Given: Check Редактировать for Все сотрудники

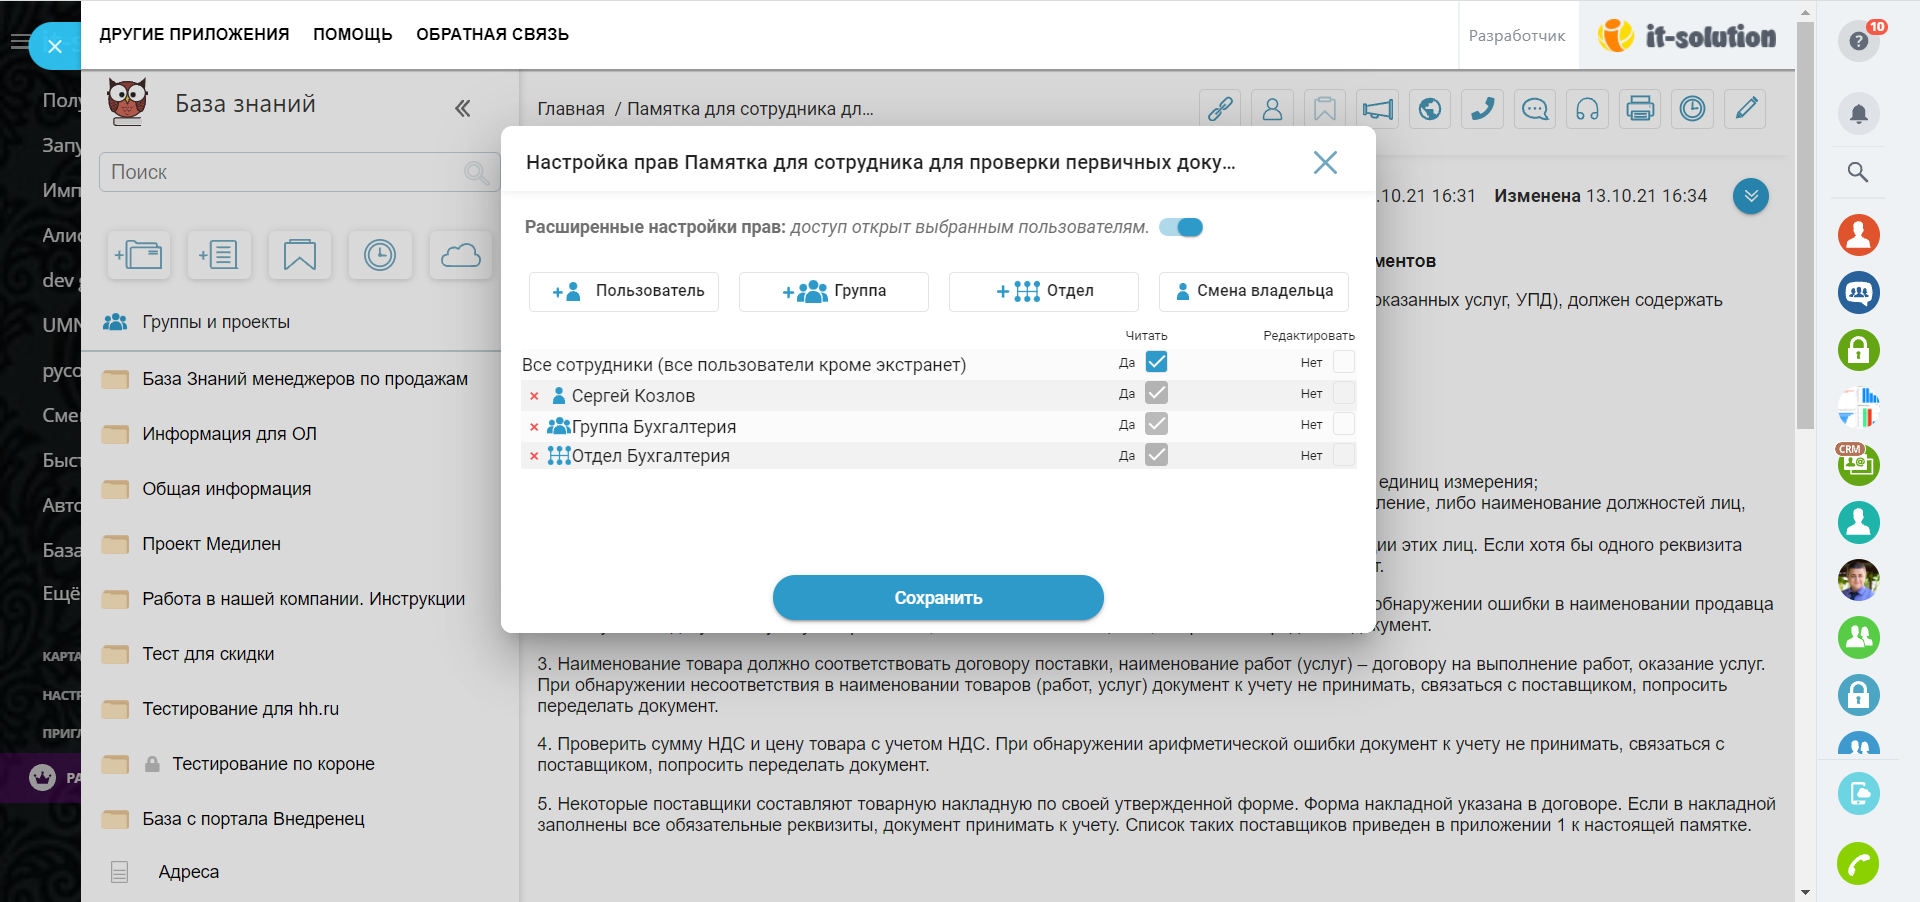Looking at the screenshot, I should [x=1344, y=362].
